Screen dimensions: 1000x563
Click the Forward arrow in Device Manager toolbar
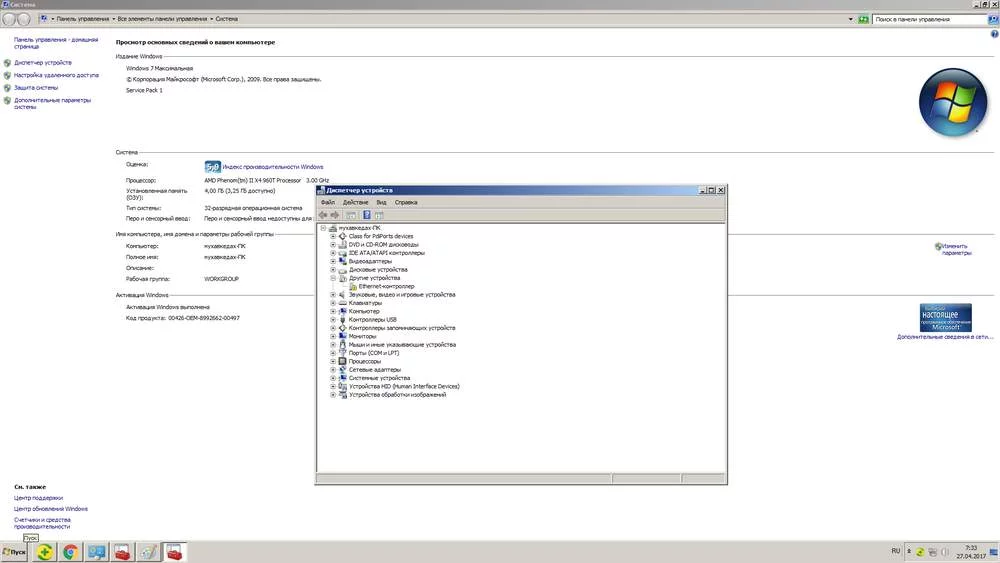(335, 215)
